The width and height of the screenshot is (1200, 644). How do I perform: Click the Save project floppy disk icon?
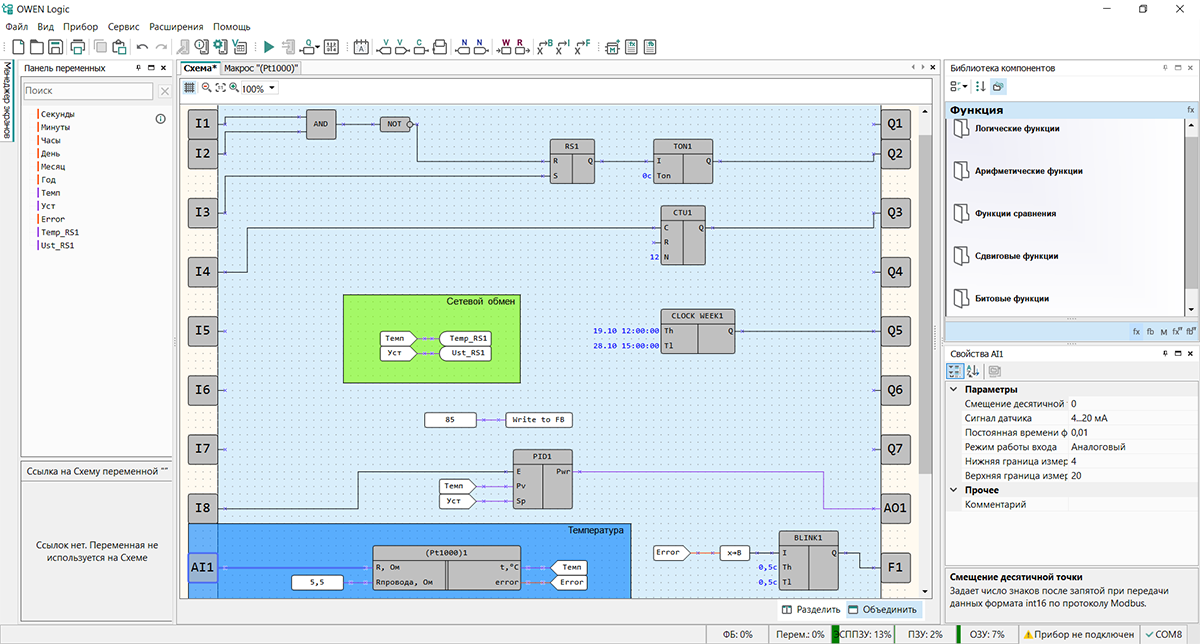click(56, 46)
